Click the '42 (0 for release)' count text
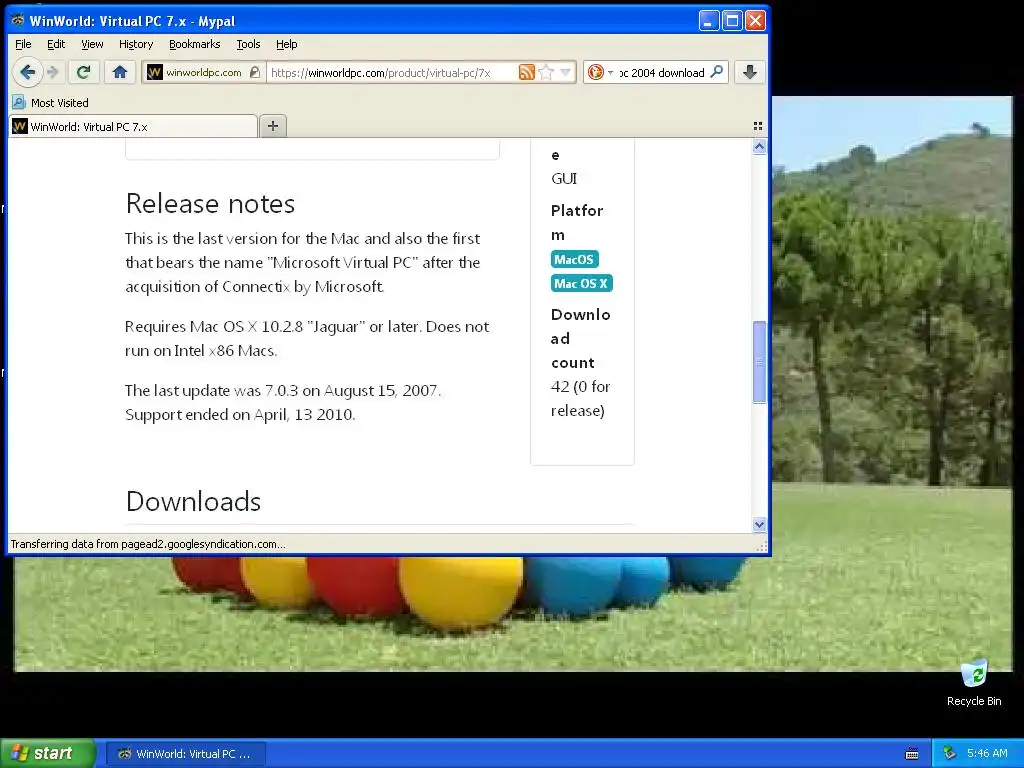This screenshot has height=768, width=1024. click(x=580, y=398)
